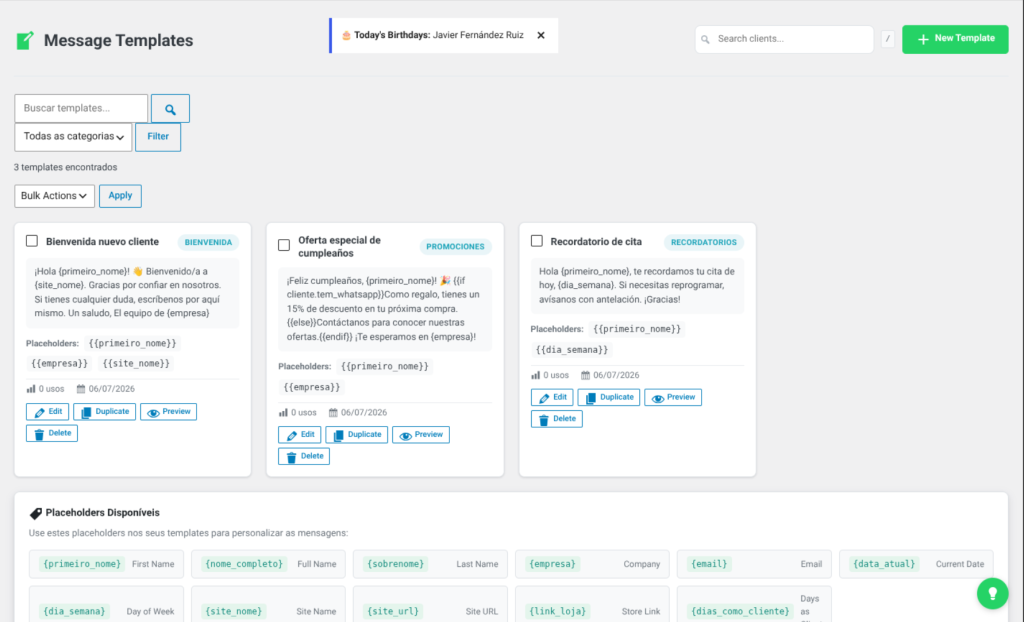The width and height of the screenshot is (1024, 622).
Task: Expand the Bulk Actions dropdown
Action: pos(54,196)
